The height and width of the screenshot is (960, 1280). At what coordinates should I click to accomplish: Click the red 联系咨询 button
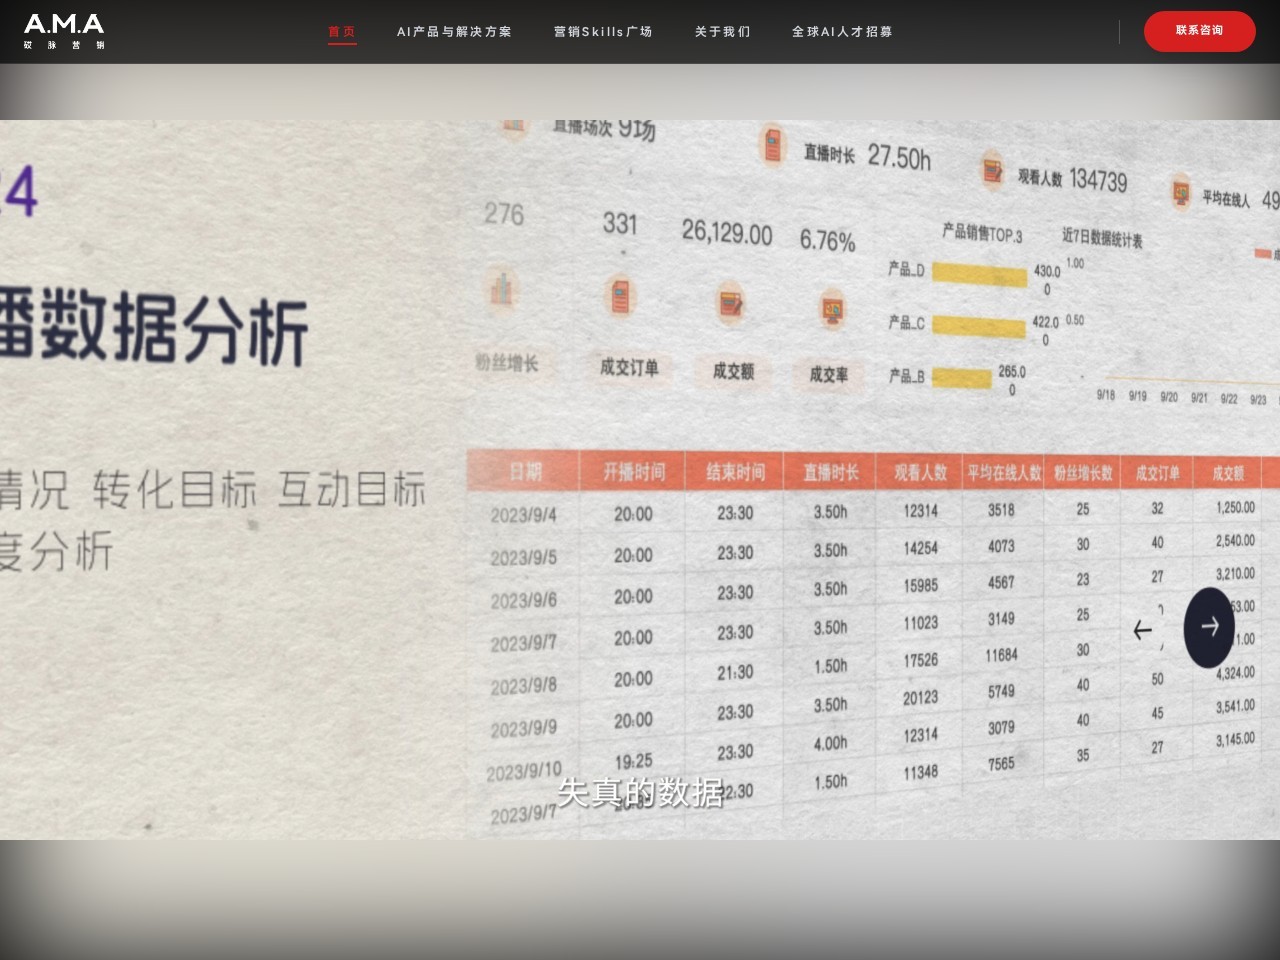click(x=1200, y=31)
